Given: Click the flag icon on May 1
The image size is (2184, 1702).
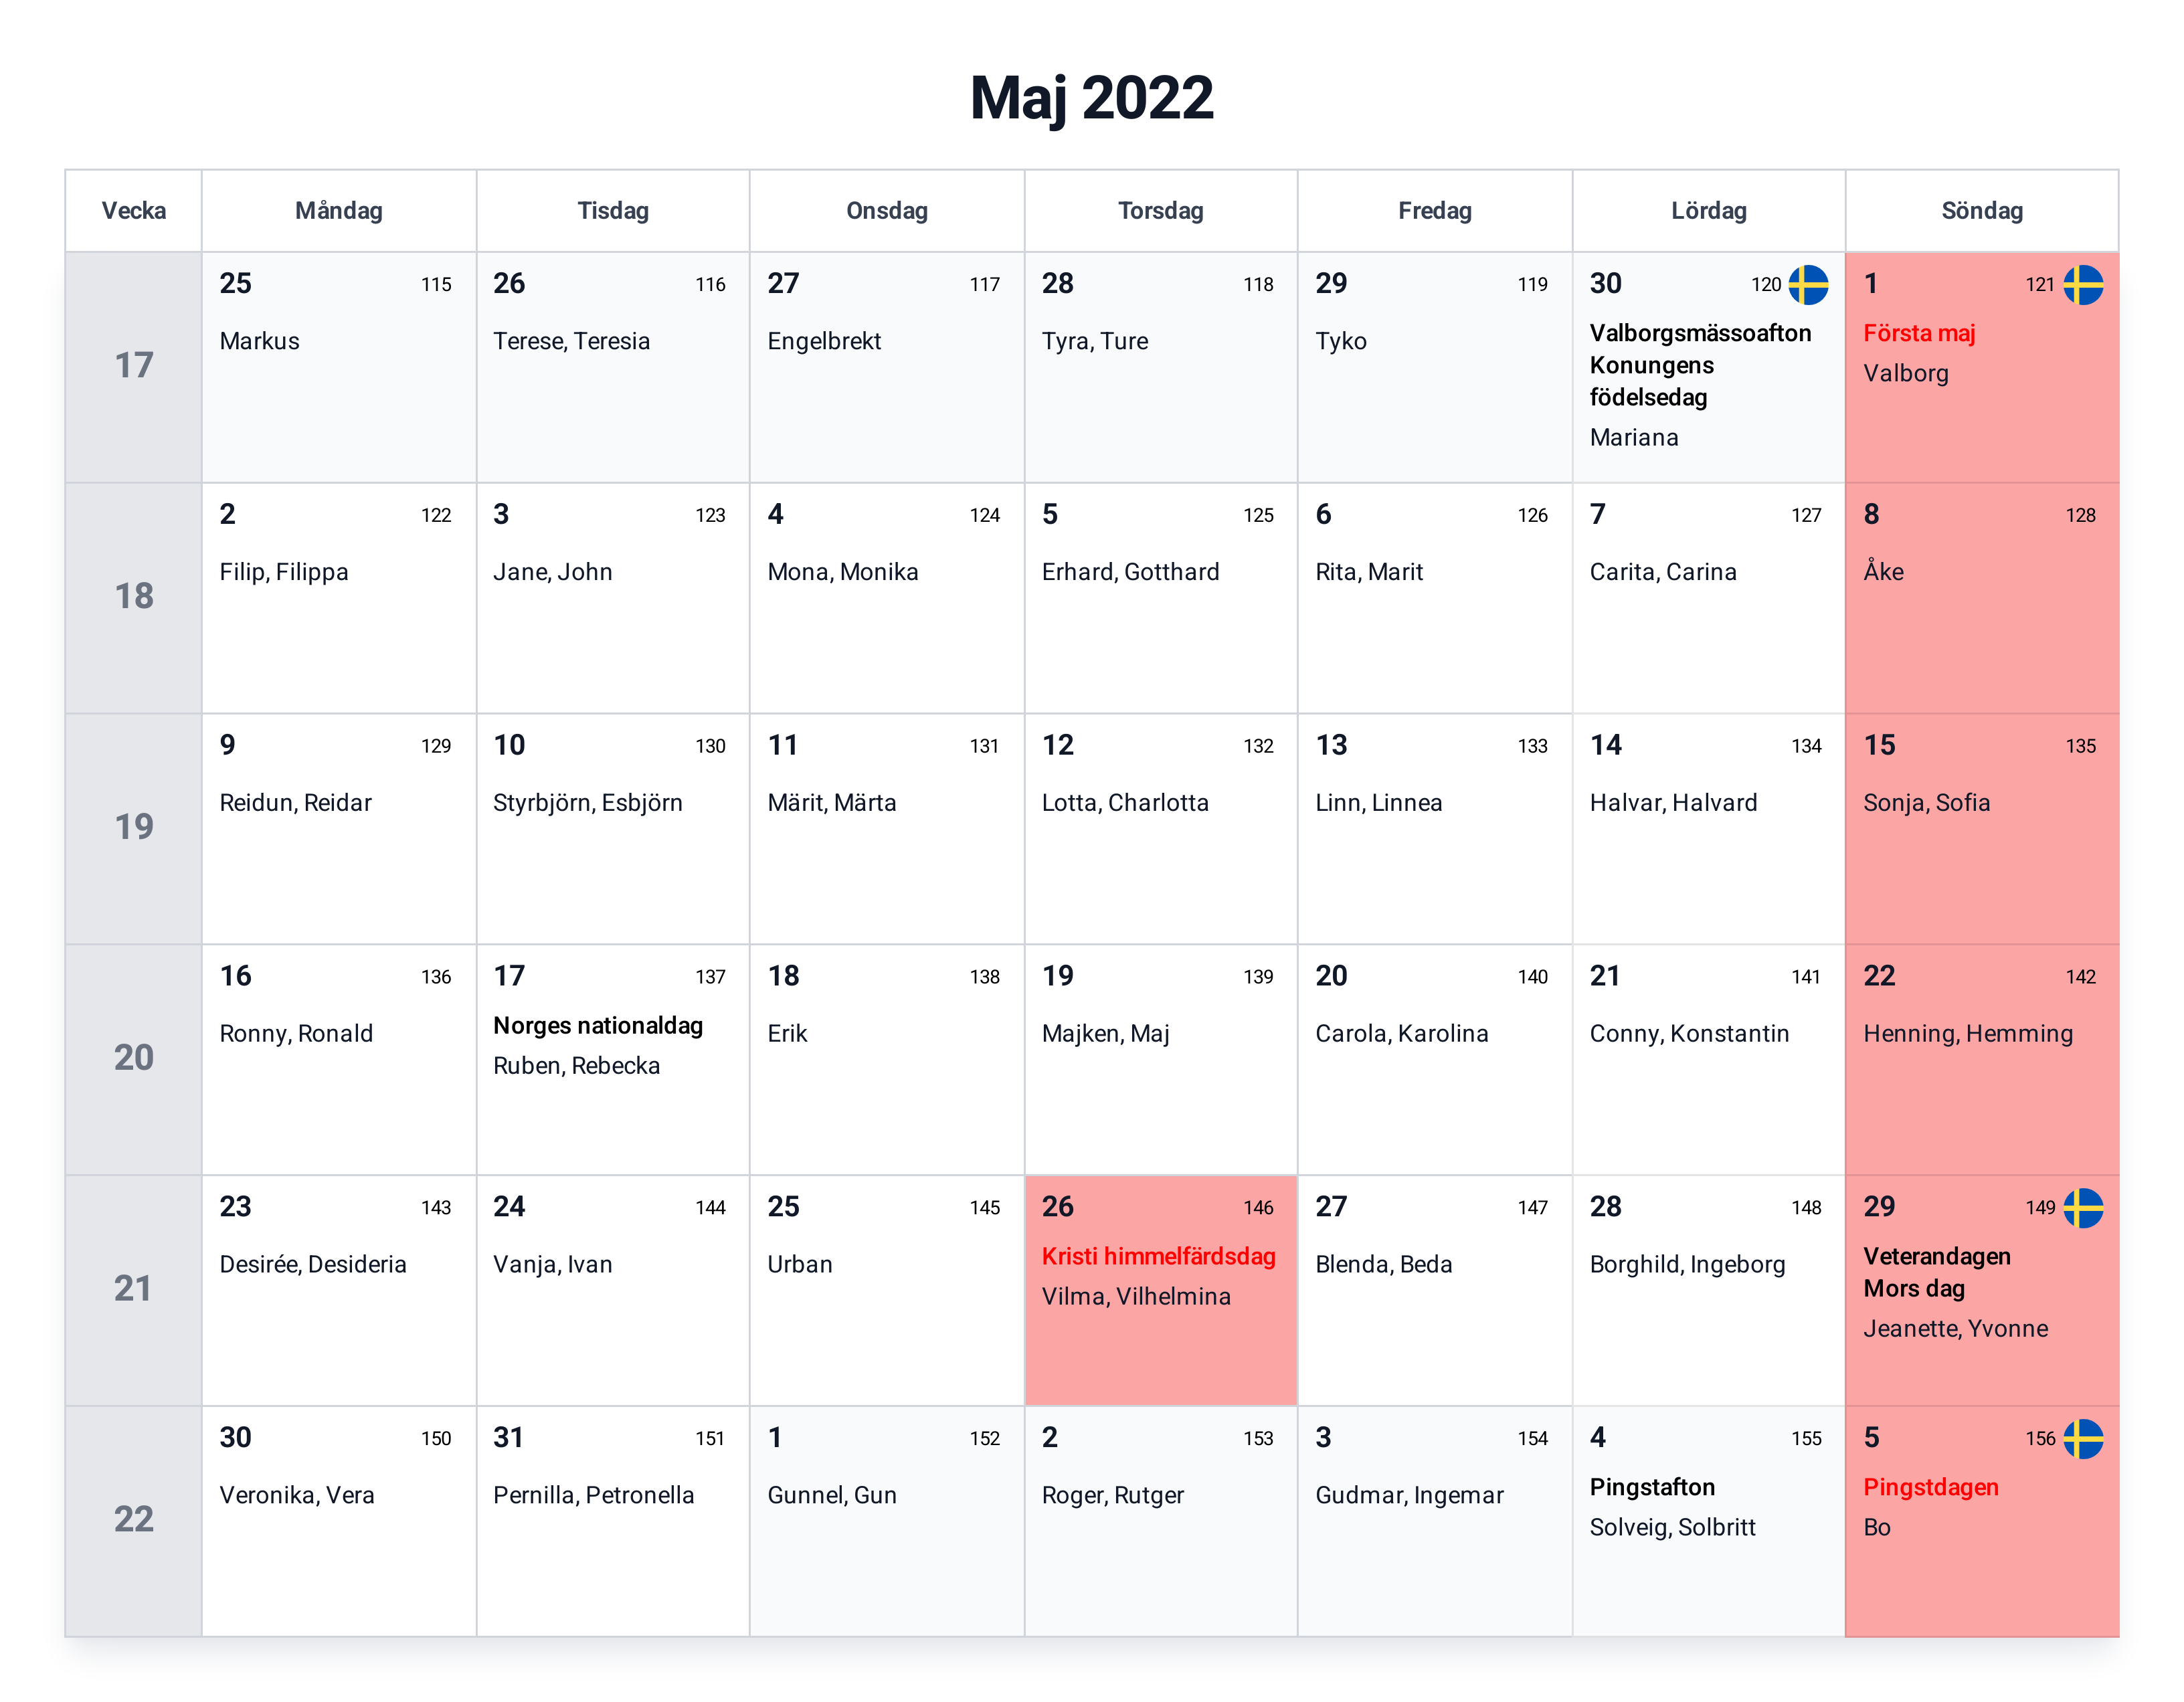Looking at the screenshot, I should (x=2083, y=285).
